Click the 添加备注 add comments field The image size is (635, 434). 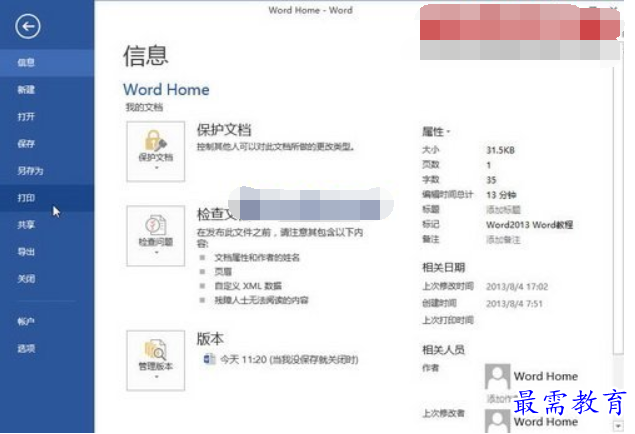click(503, 240)
